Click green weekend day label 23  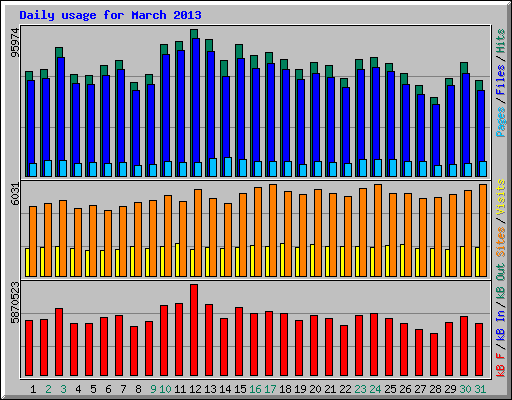(360, 389)
